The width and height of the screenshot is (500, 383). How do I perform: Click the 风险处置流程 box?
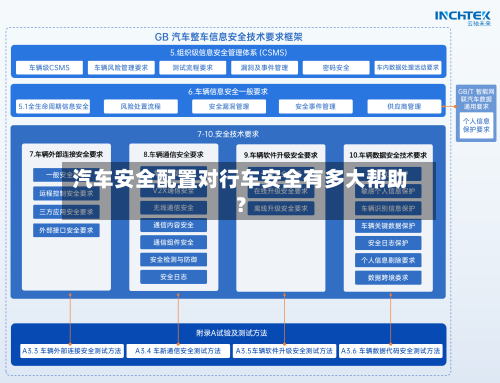click(x=141, y=106)
